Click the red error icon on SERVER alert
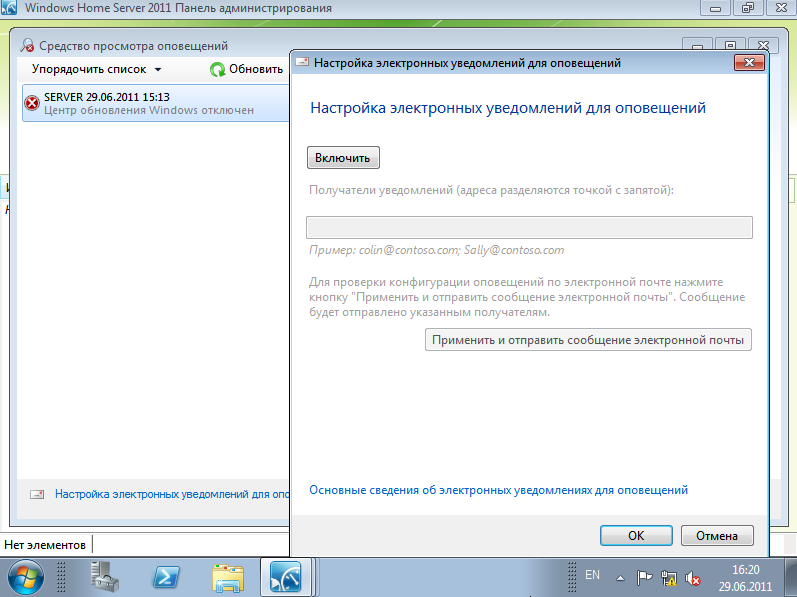797x597 pixels. (32, 103)
